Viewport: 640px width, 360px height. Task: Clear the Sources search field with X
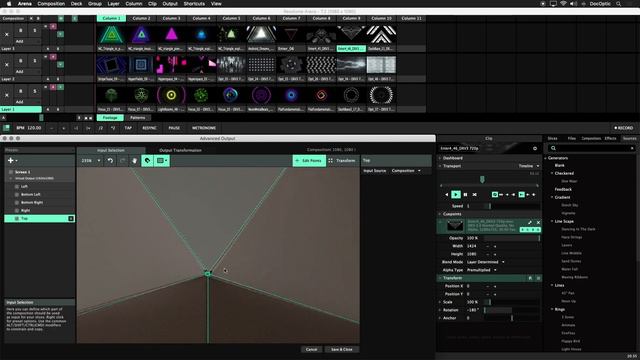click(x=632, y=148)
